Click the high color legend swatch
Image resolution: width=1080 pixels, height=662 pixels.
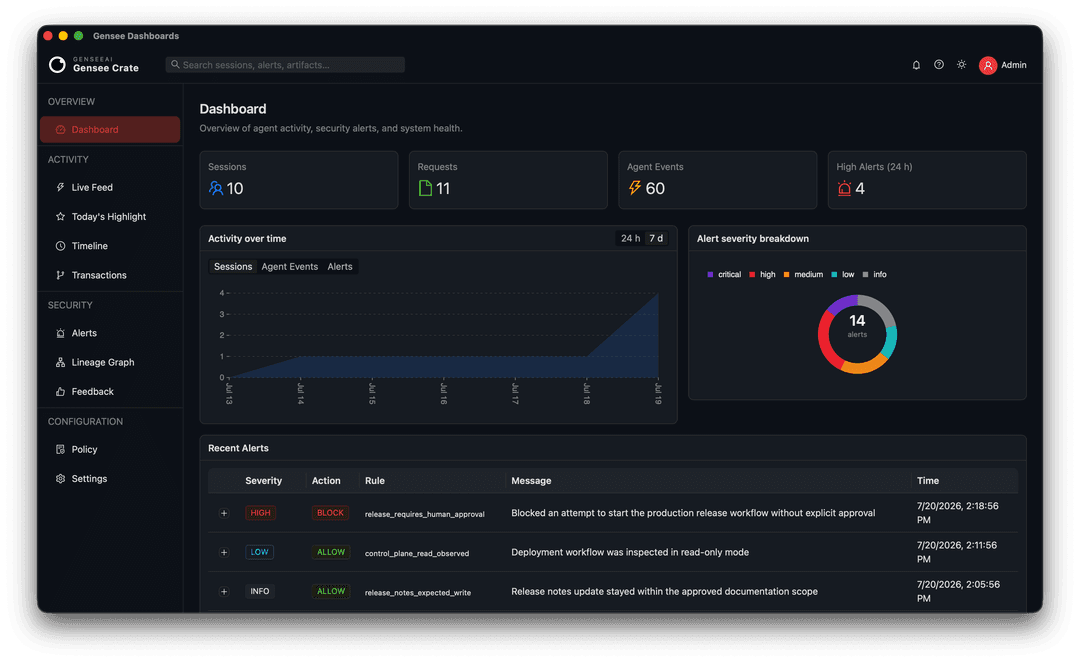coord(752,274)
